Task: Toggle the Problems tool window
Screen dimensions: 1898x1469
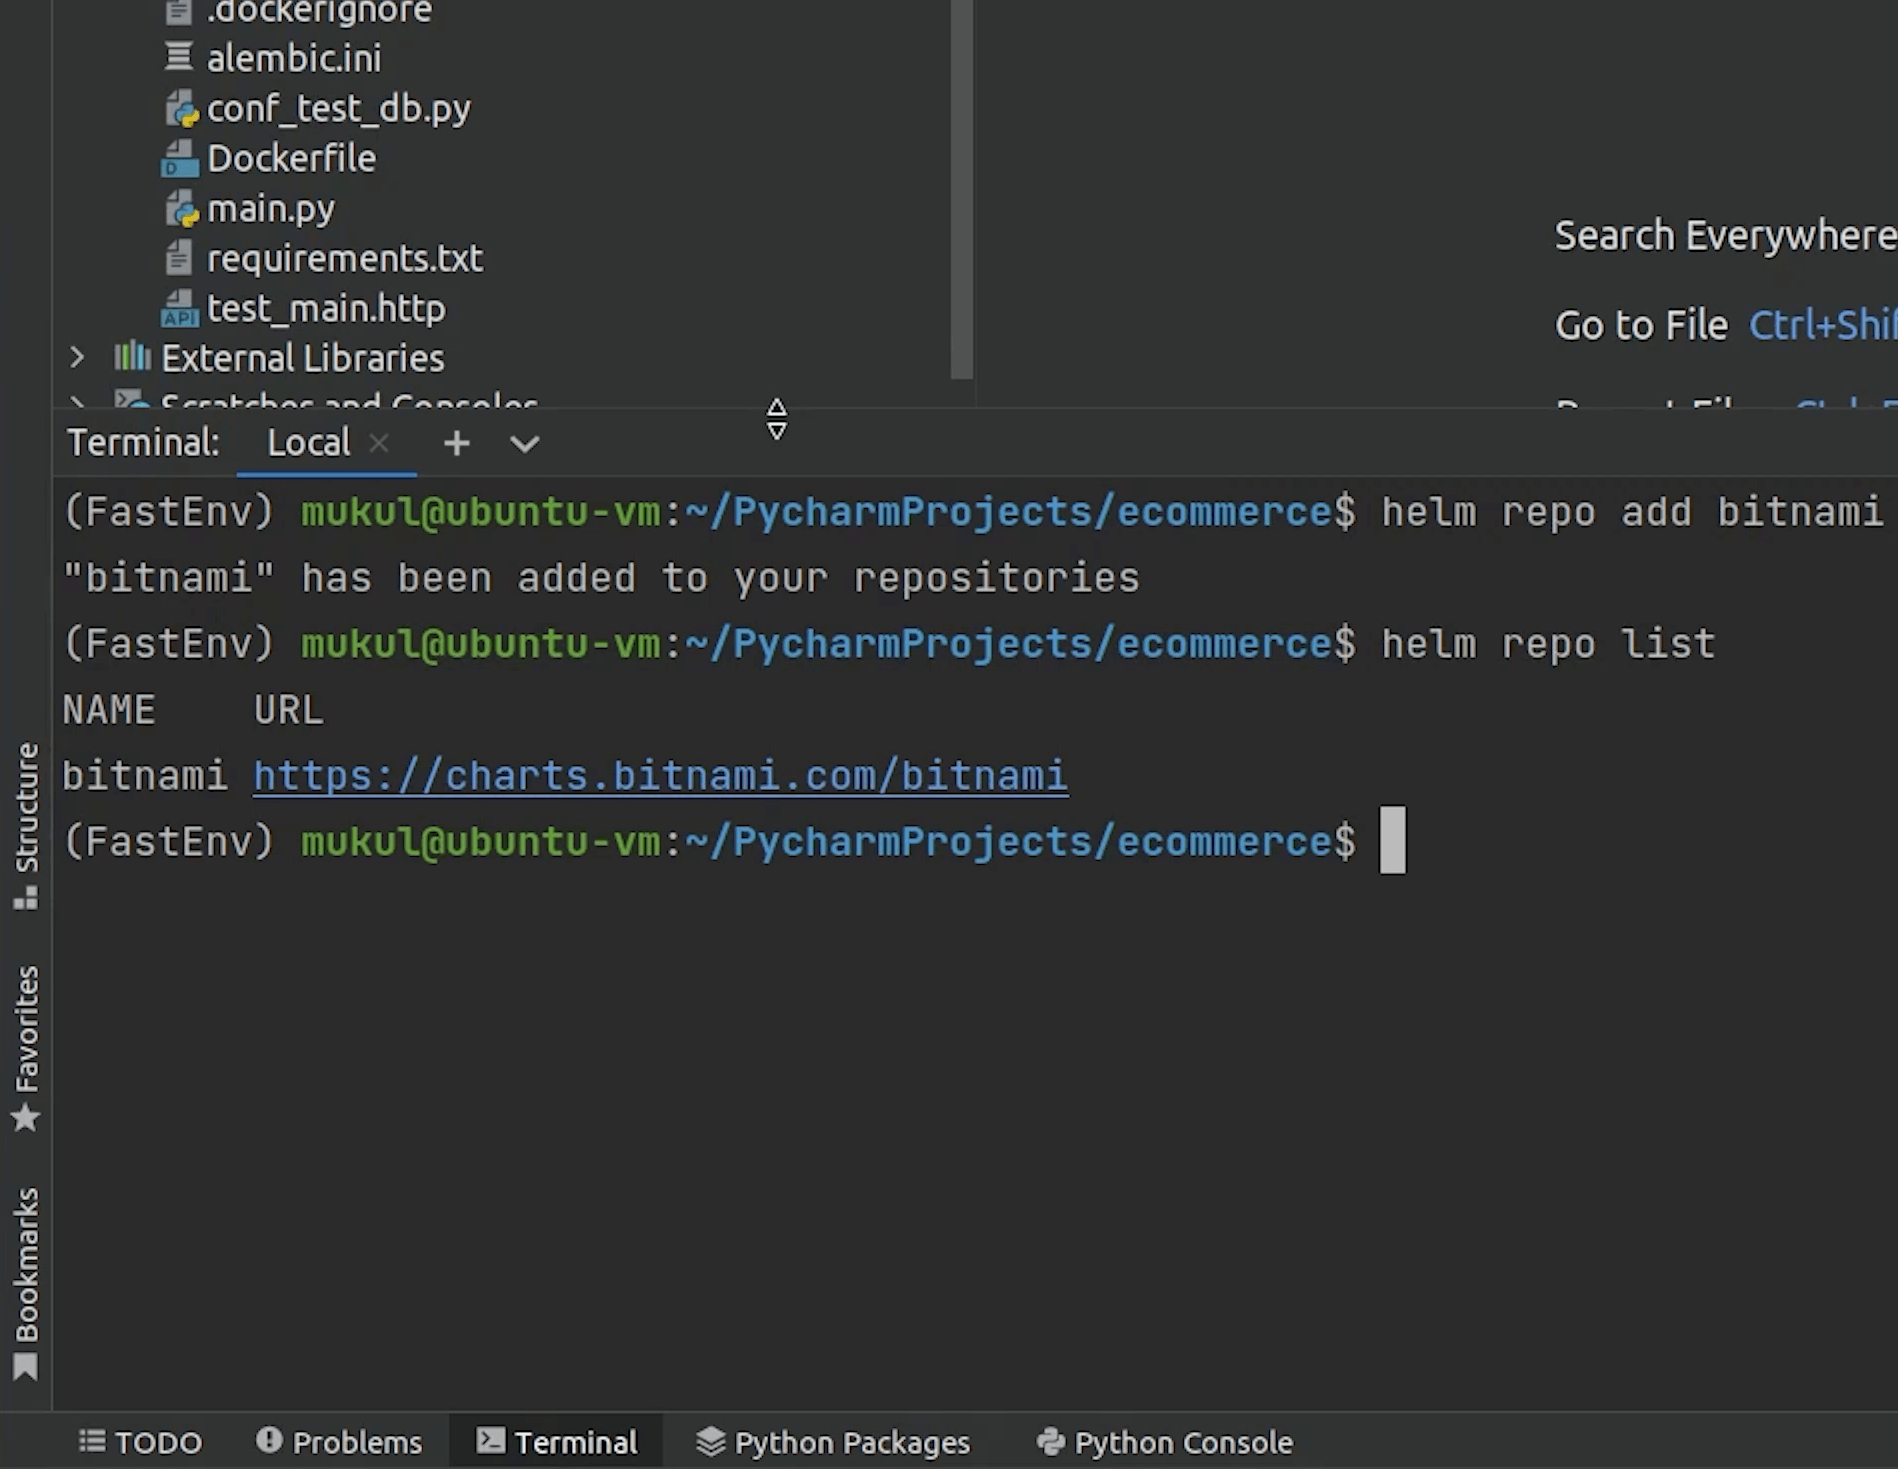Action: pos(339,1442)
